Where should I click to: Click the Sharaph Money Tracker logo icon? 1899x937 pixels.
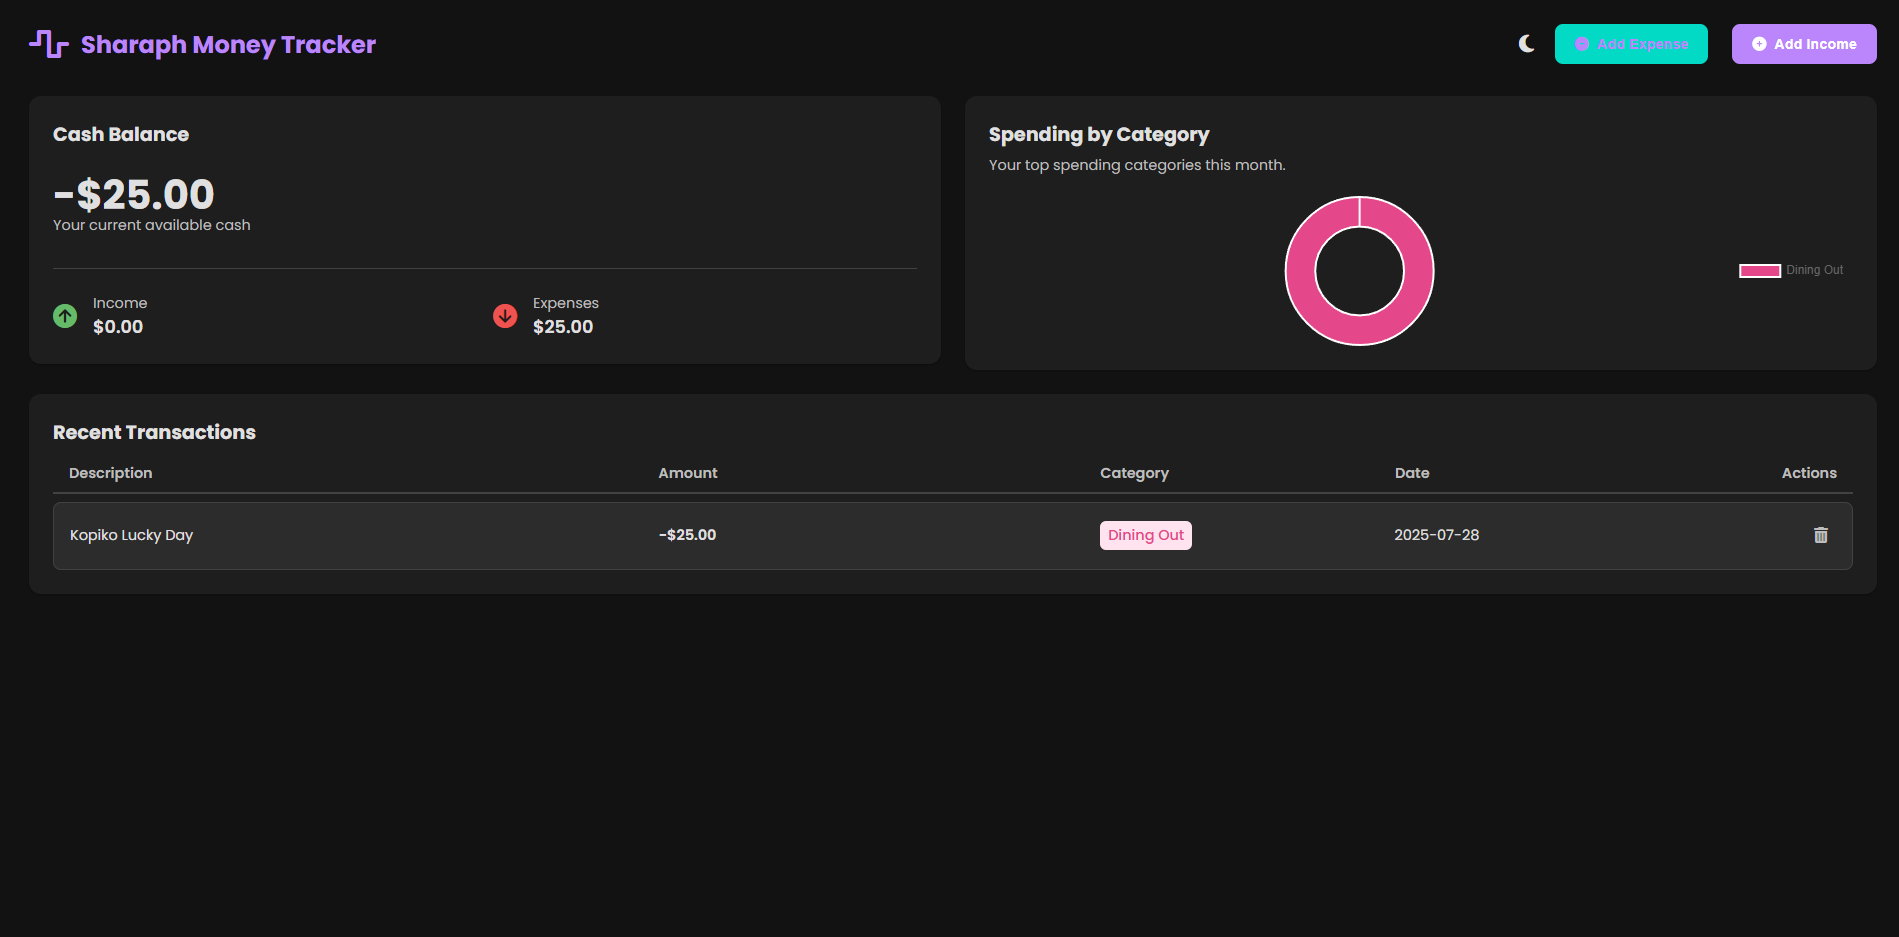click(49, 44)
